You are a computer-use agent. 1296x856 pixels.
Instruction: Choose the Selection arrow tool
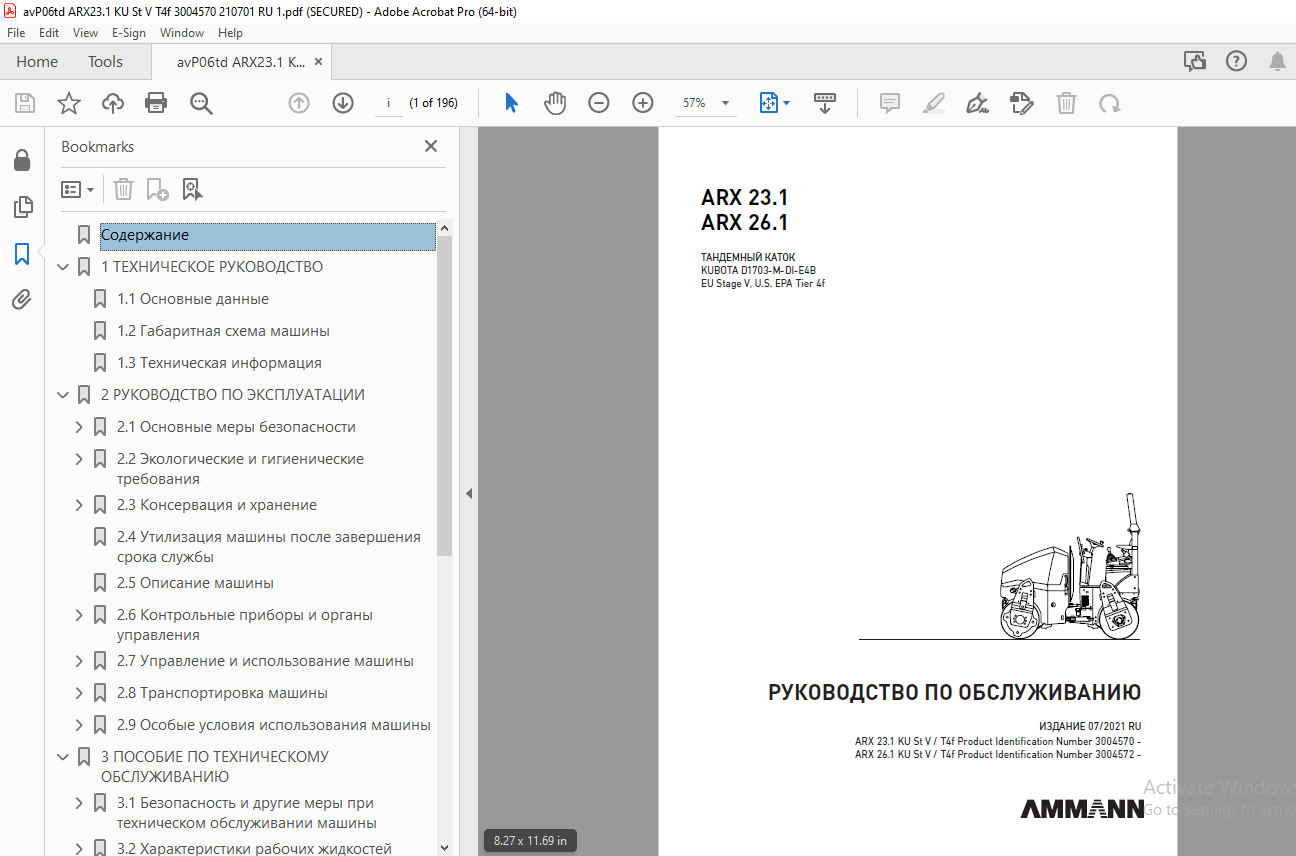tap(511, 103)
